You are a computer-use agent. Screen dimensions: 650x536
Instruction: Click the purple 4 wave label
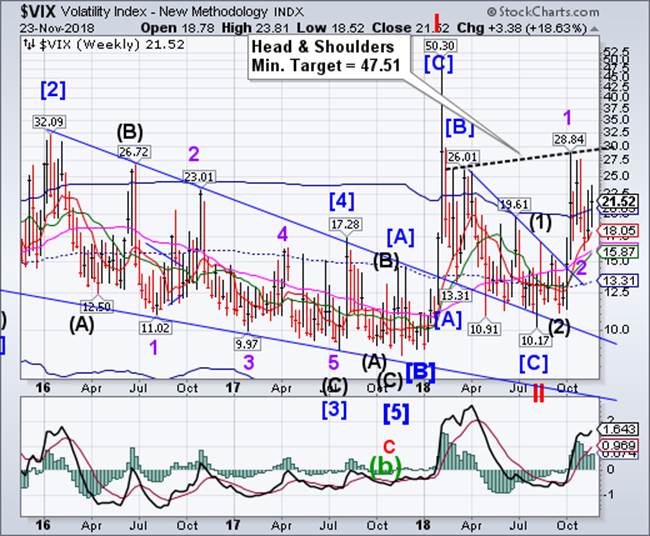[282, 235]
